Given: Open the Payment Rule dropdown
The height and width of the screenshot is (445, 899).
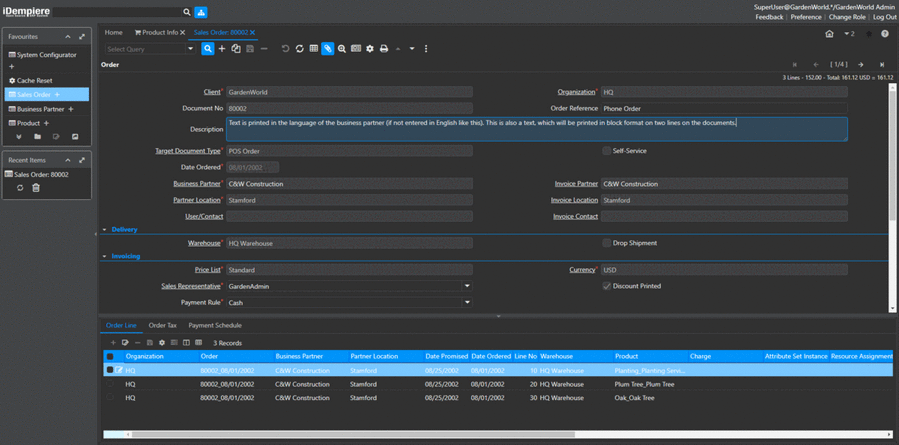Looking at the screenshot, I should click(467, 302).
